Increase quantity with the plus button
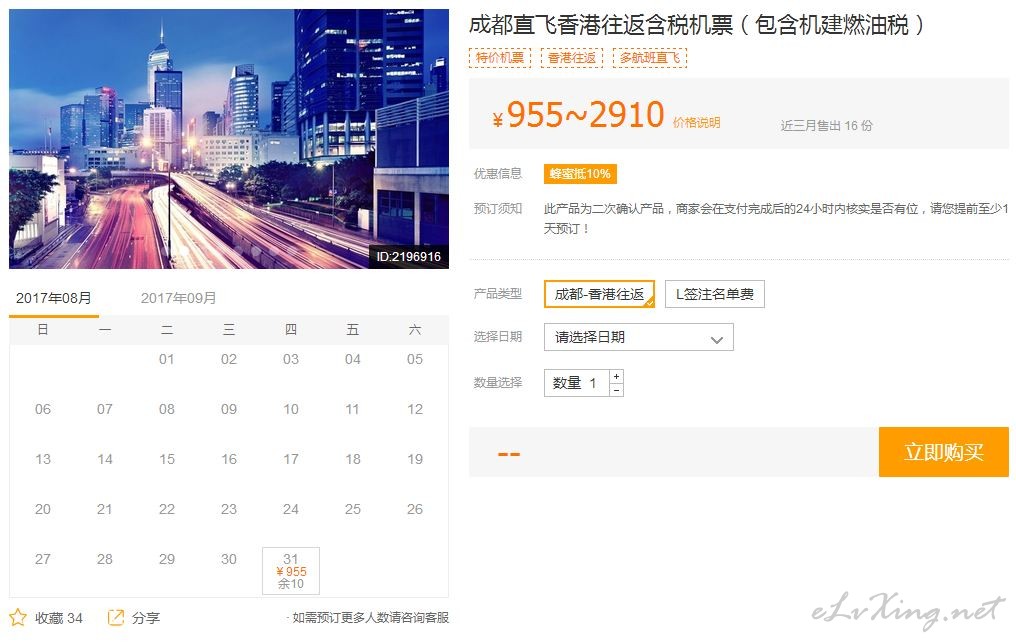The width and height of the screenshot is (1016, 644). click(616, 376)
